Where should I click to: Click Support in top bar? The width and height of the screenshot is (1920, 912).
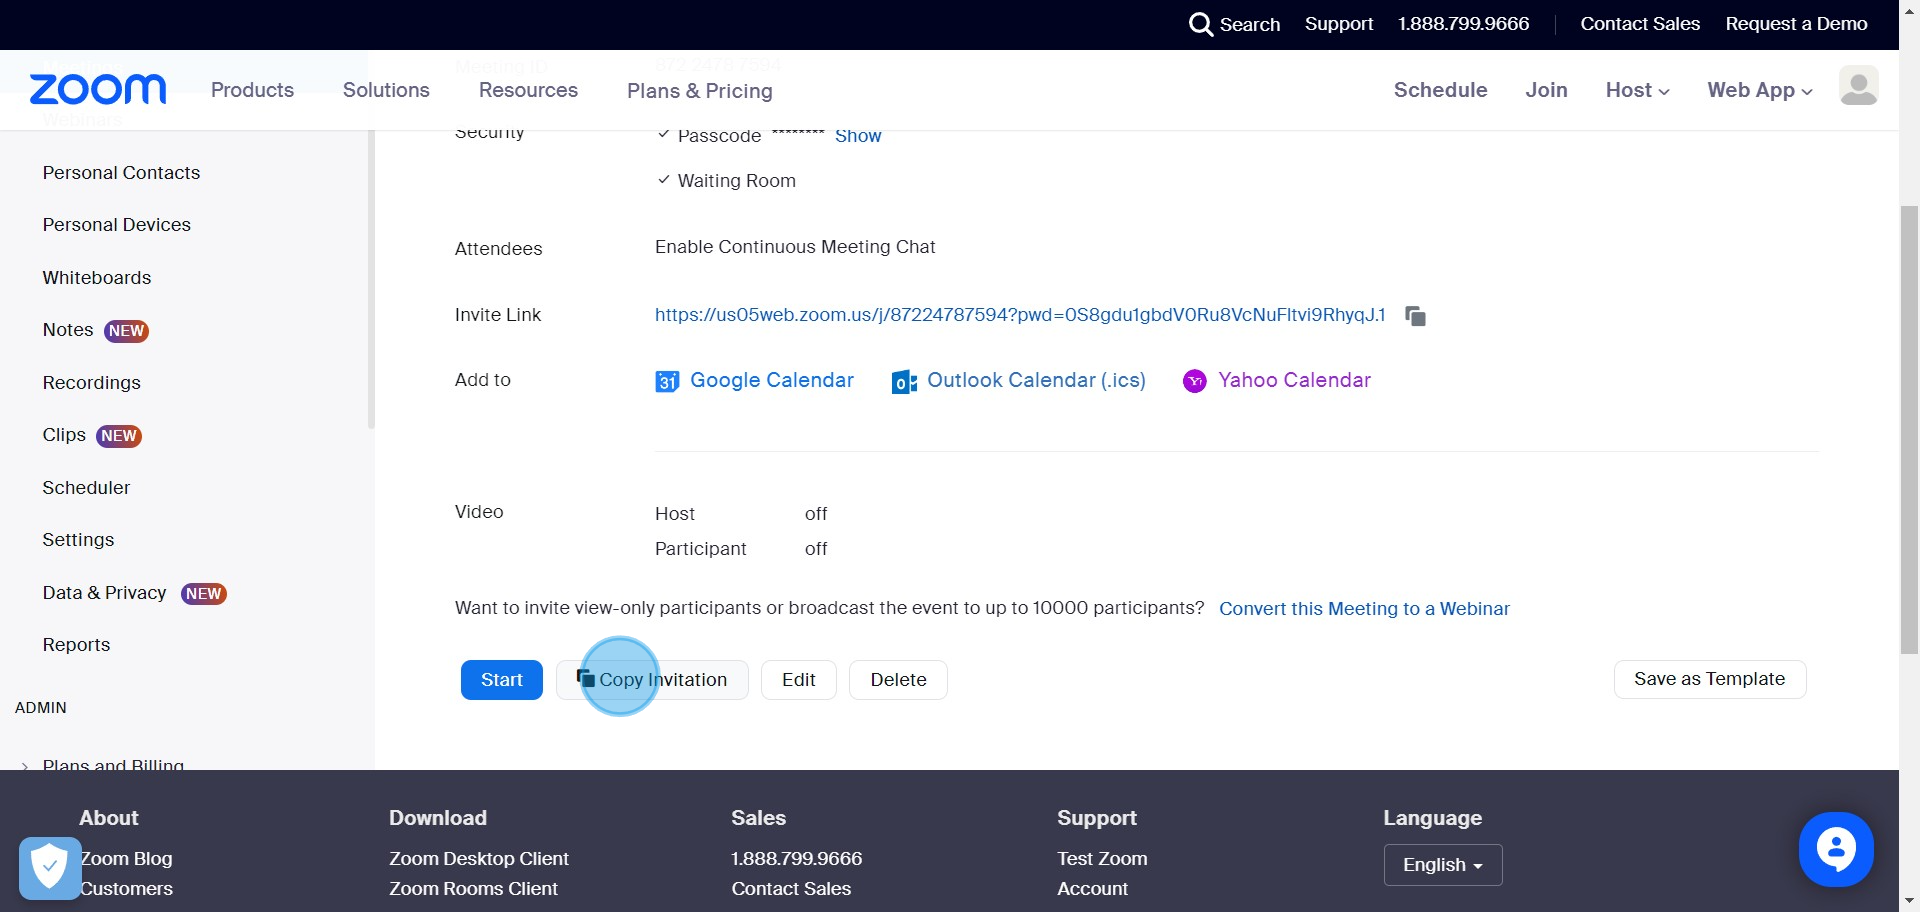[x=1338, y=24]
